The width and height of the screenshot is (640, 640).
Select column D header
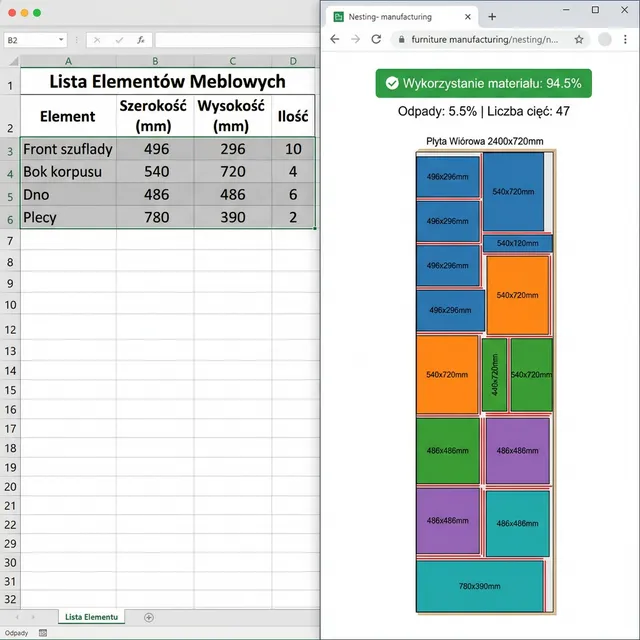293,61
